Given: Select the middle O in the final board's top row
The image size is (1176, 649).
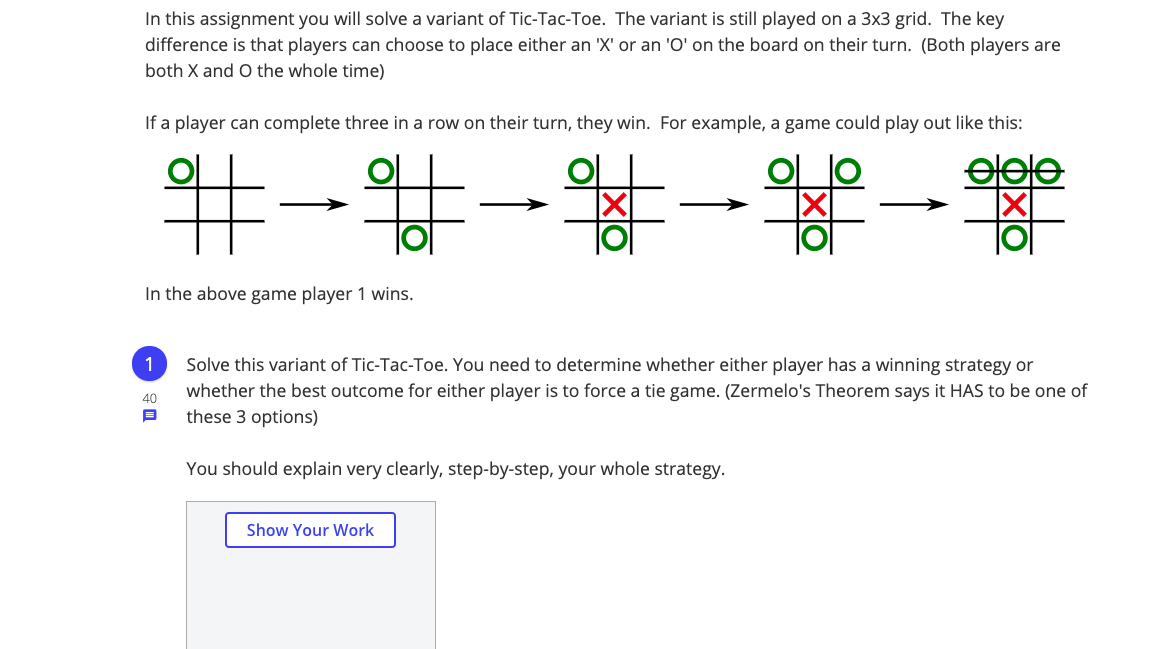Looking at the screenshot, I should coord(1013,170).
